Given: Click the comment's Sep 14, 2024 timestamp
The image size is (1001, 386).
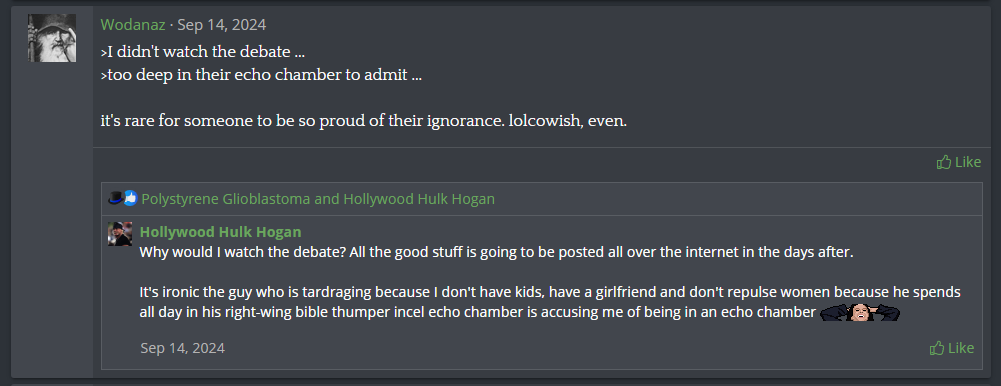Looking at the screenshot, I should point(183,348).
